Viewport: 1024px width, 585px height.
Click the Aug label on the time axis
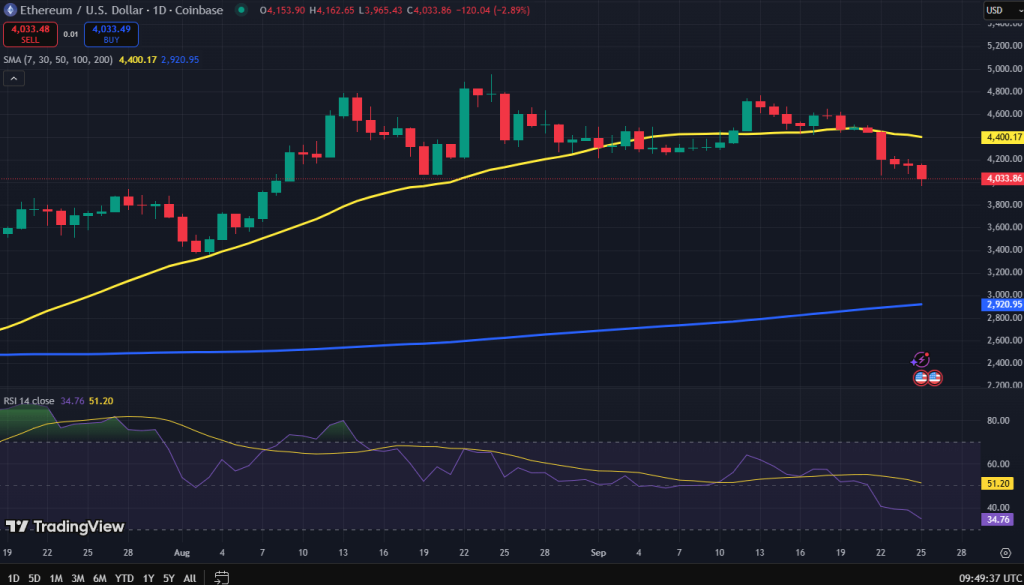click(182, 553)
